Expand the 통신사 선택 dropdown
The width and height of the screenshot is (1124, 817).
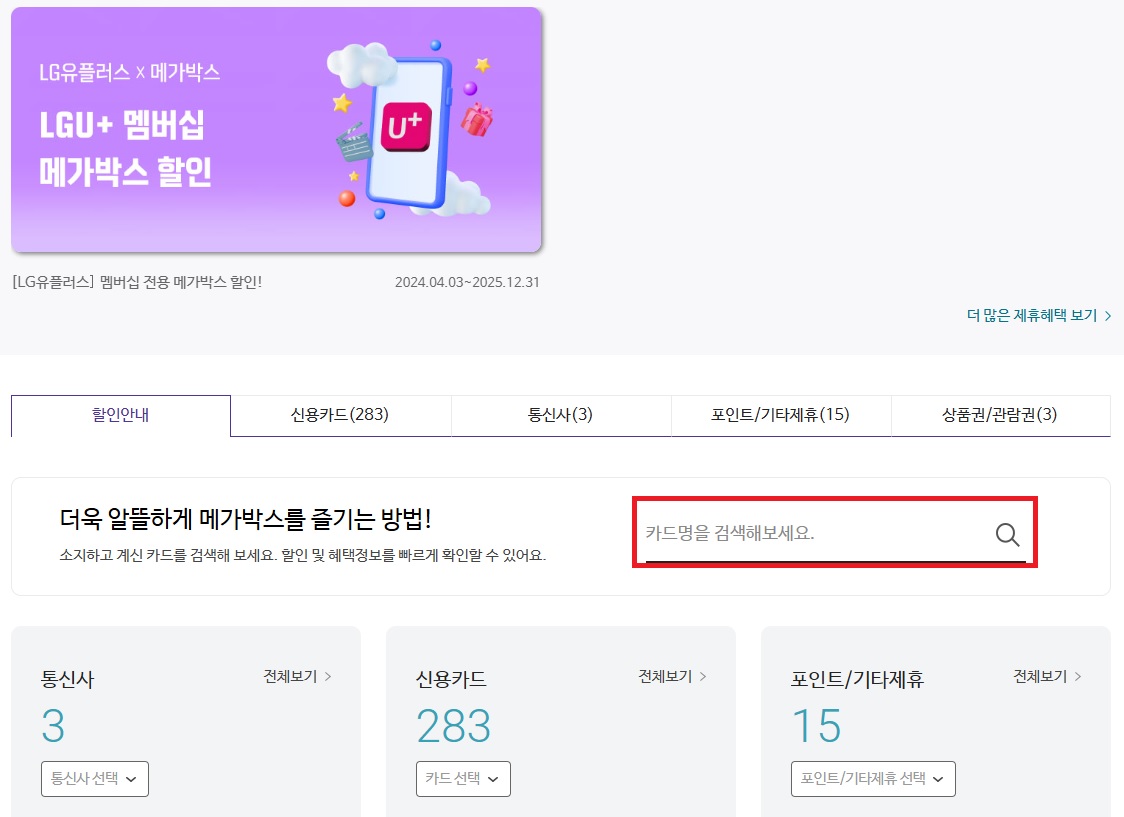click(95, 779)
